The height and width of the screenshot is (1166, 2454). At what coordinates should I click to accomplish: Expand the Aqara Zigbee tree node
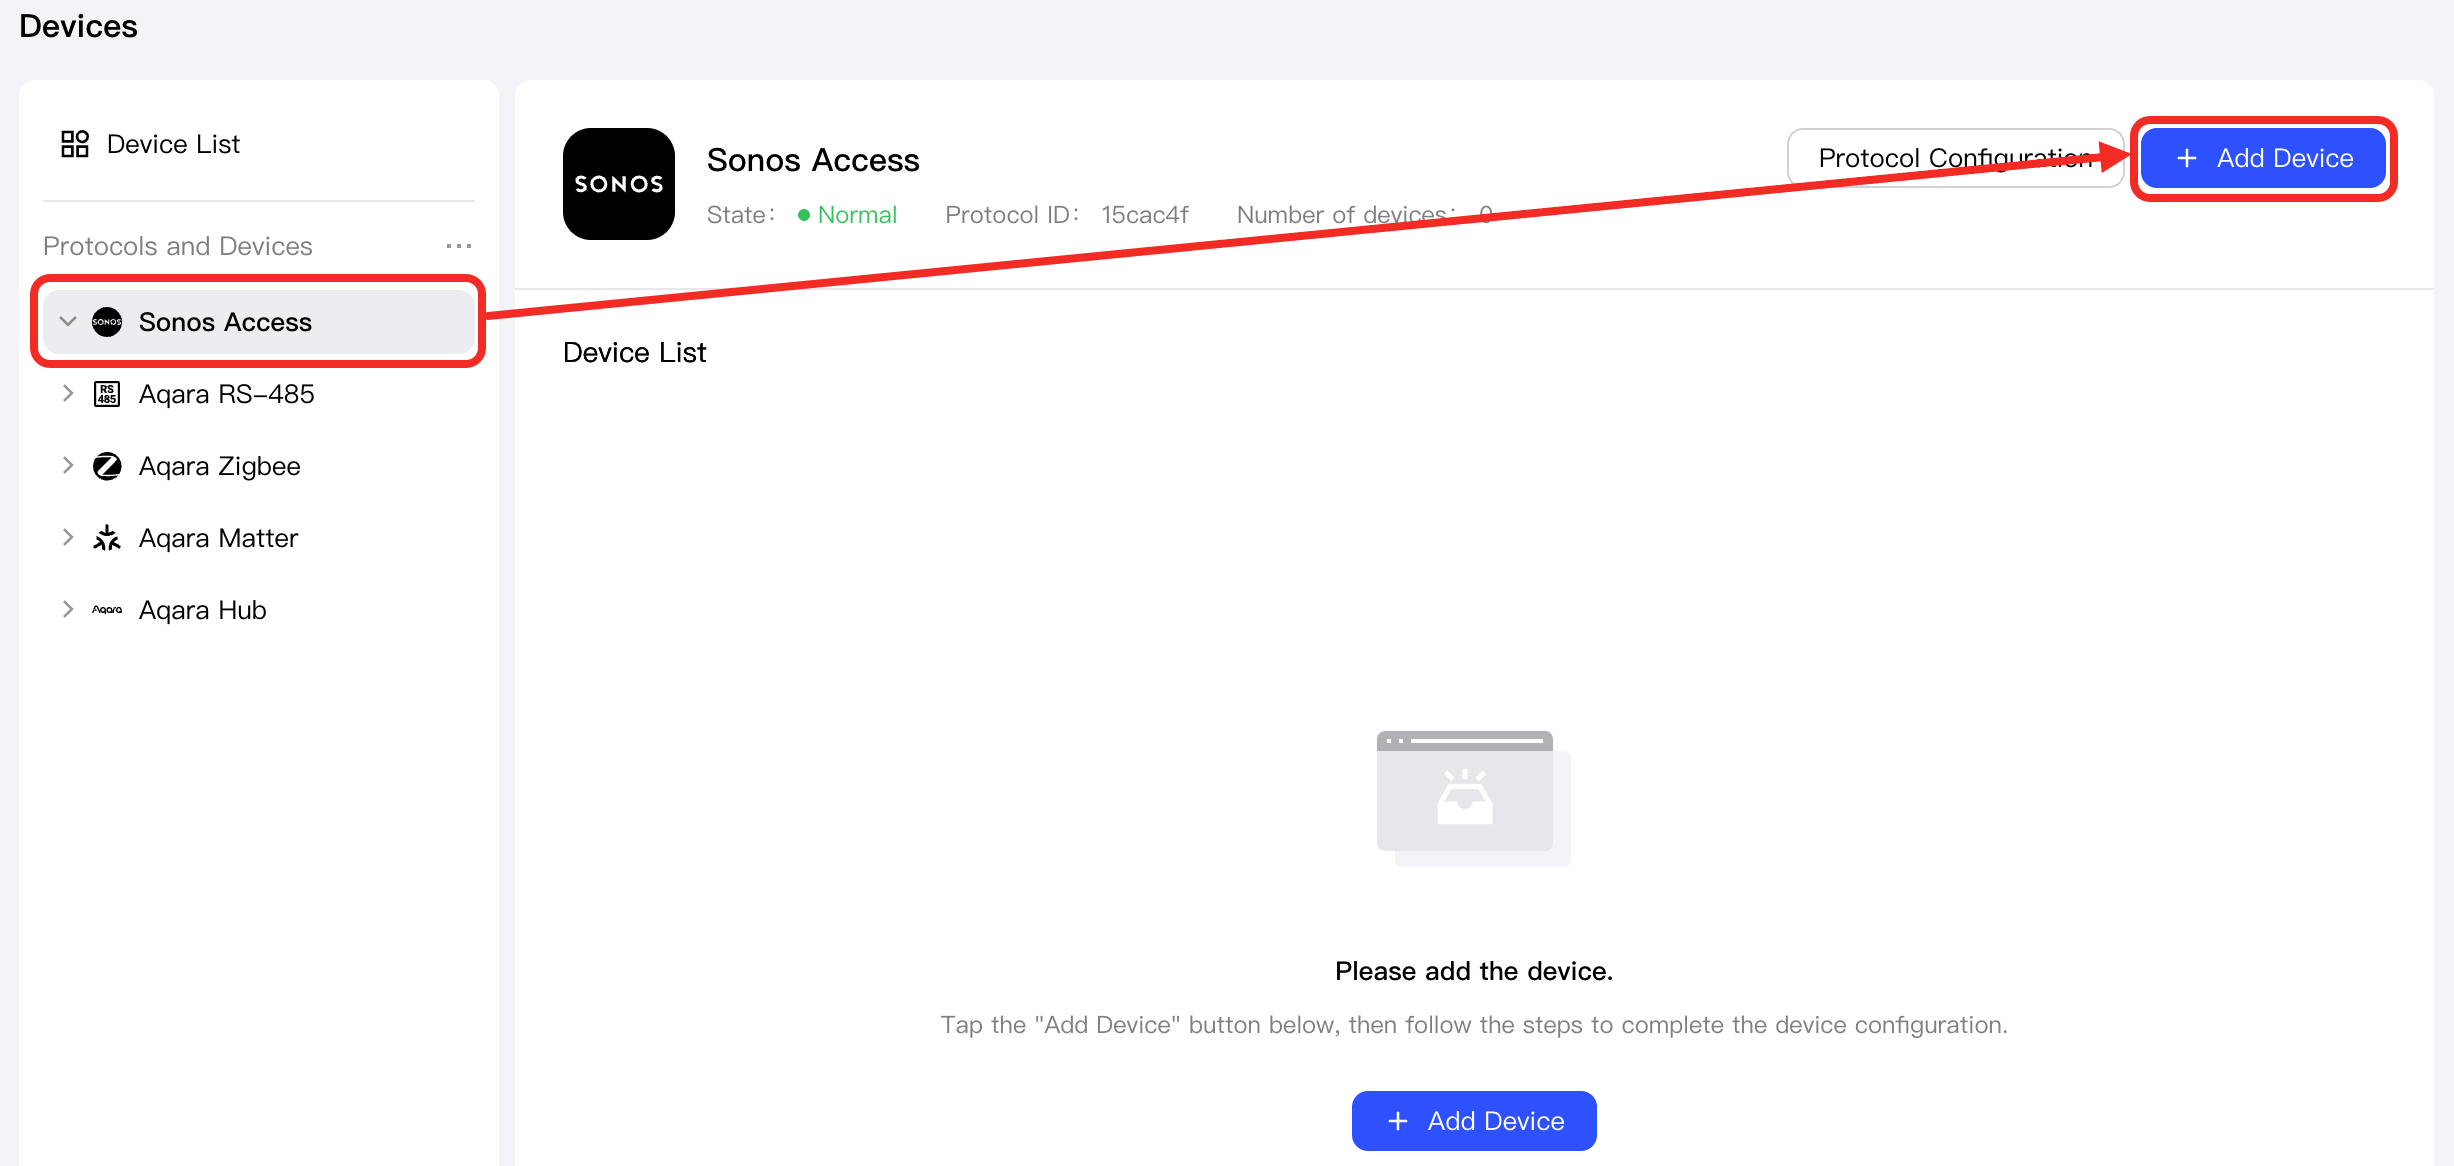coord(68,466)
